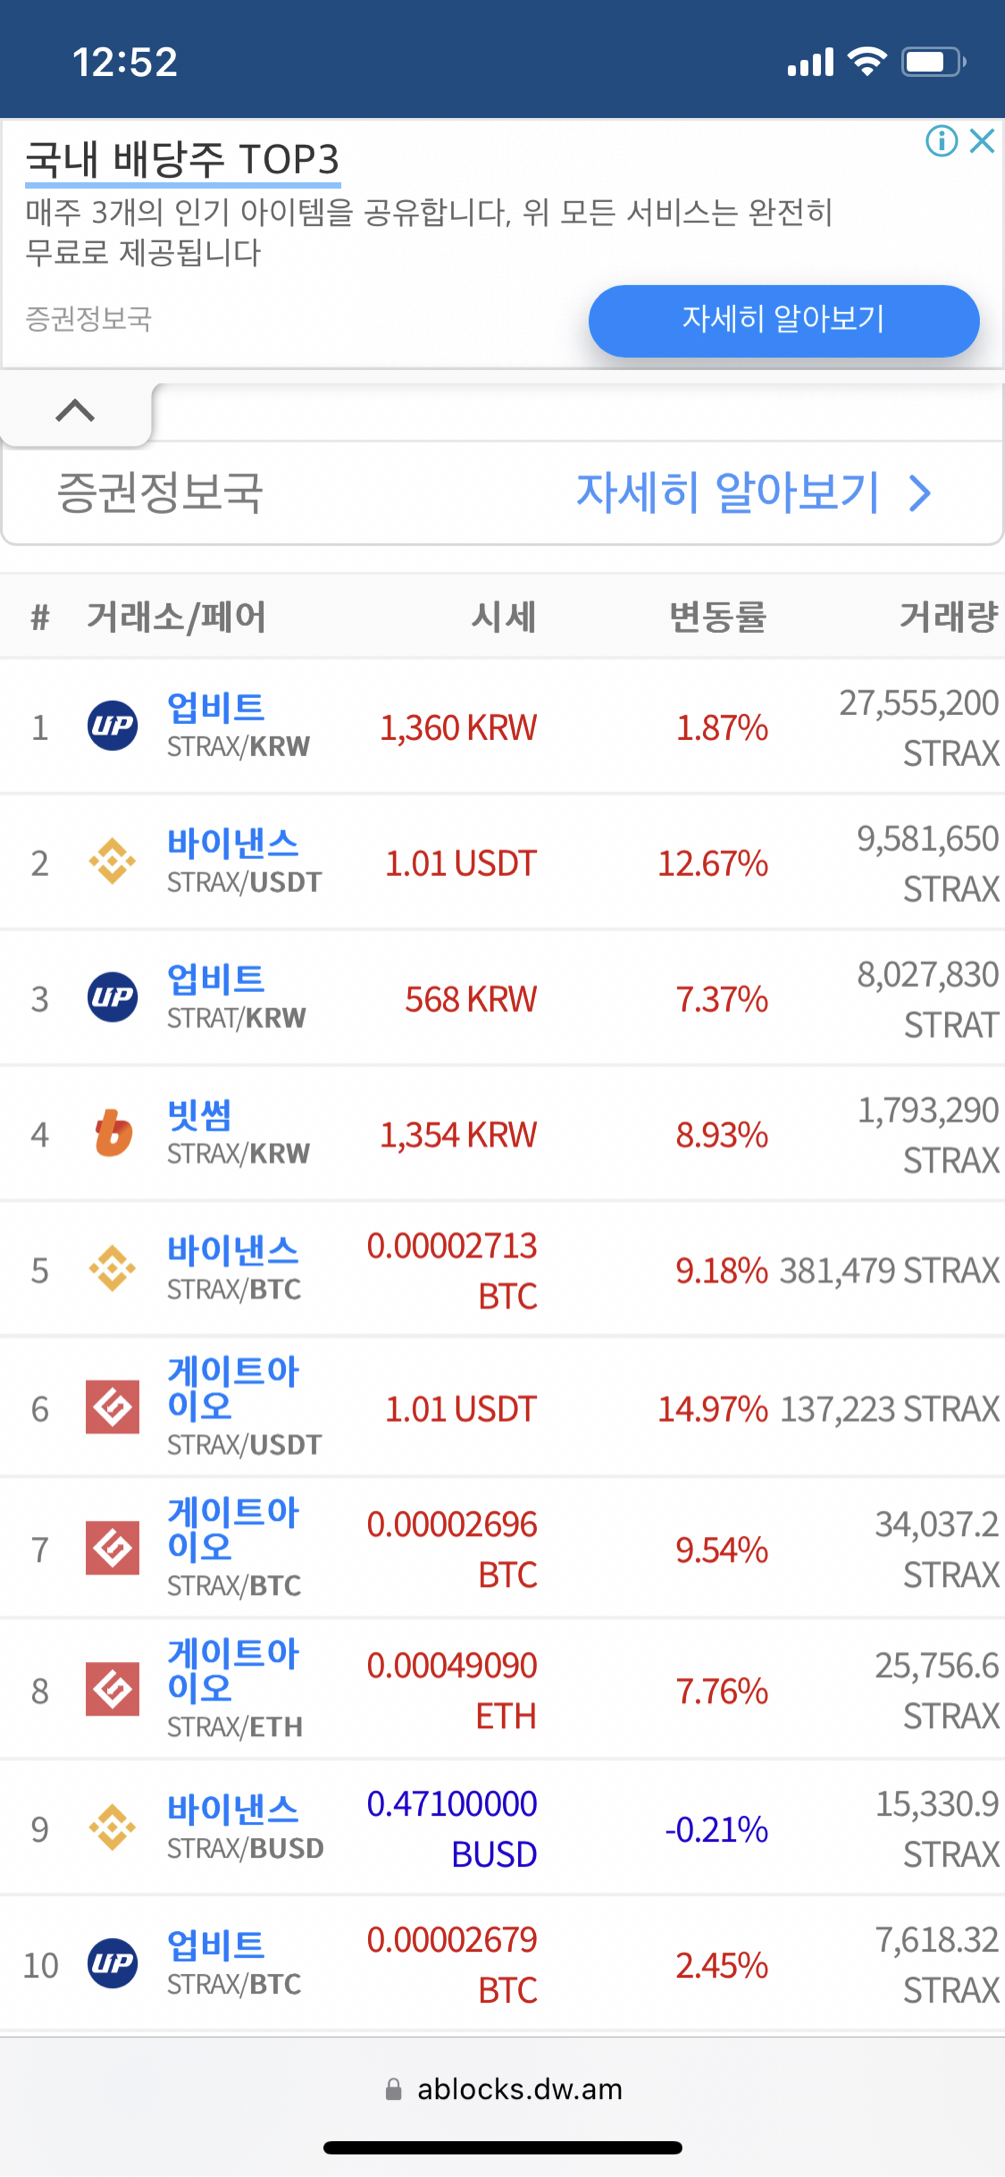Close the ad banner with the X
This screenshot has height=2177, width=1005.
(983, 141)
